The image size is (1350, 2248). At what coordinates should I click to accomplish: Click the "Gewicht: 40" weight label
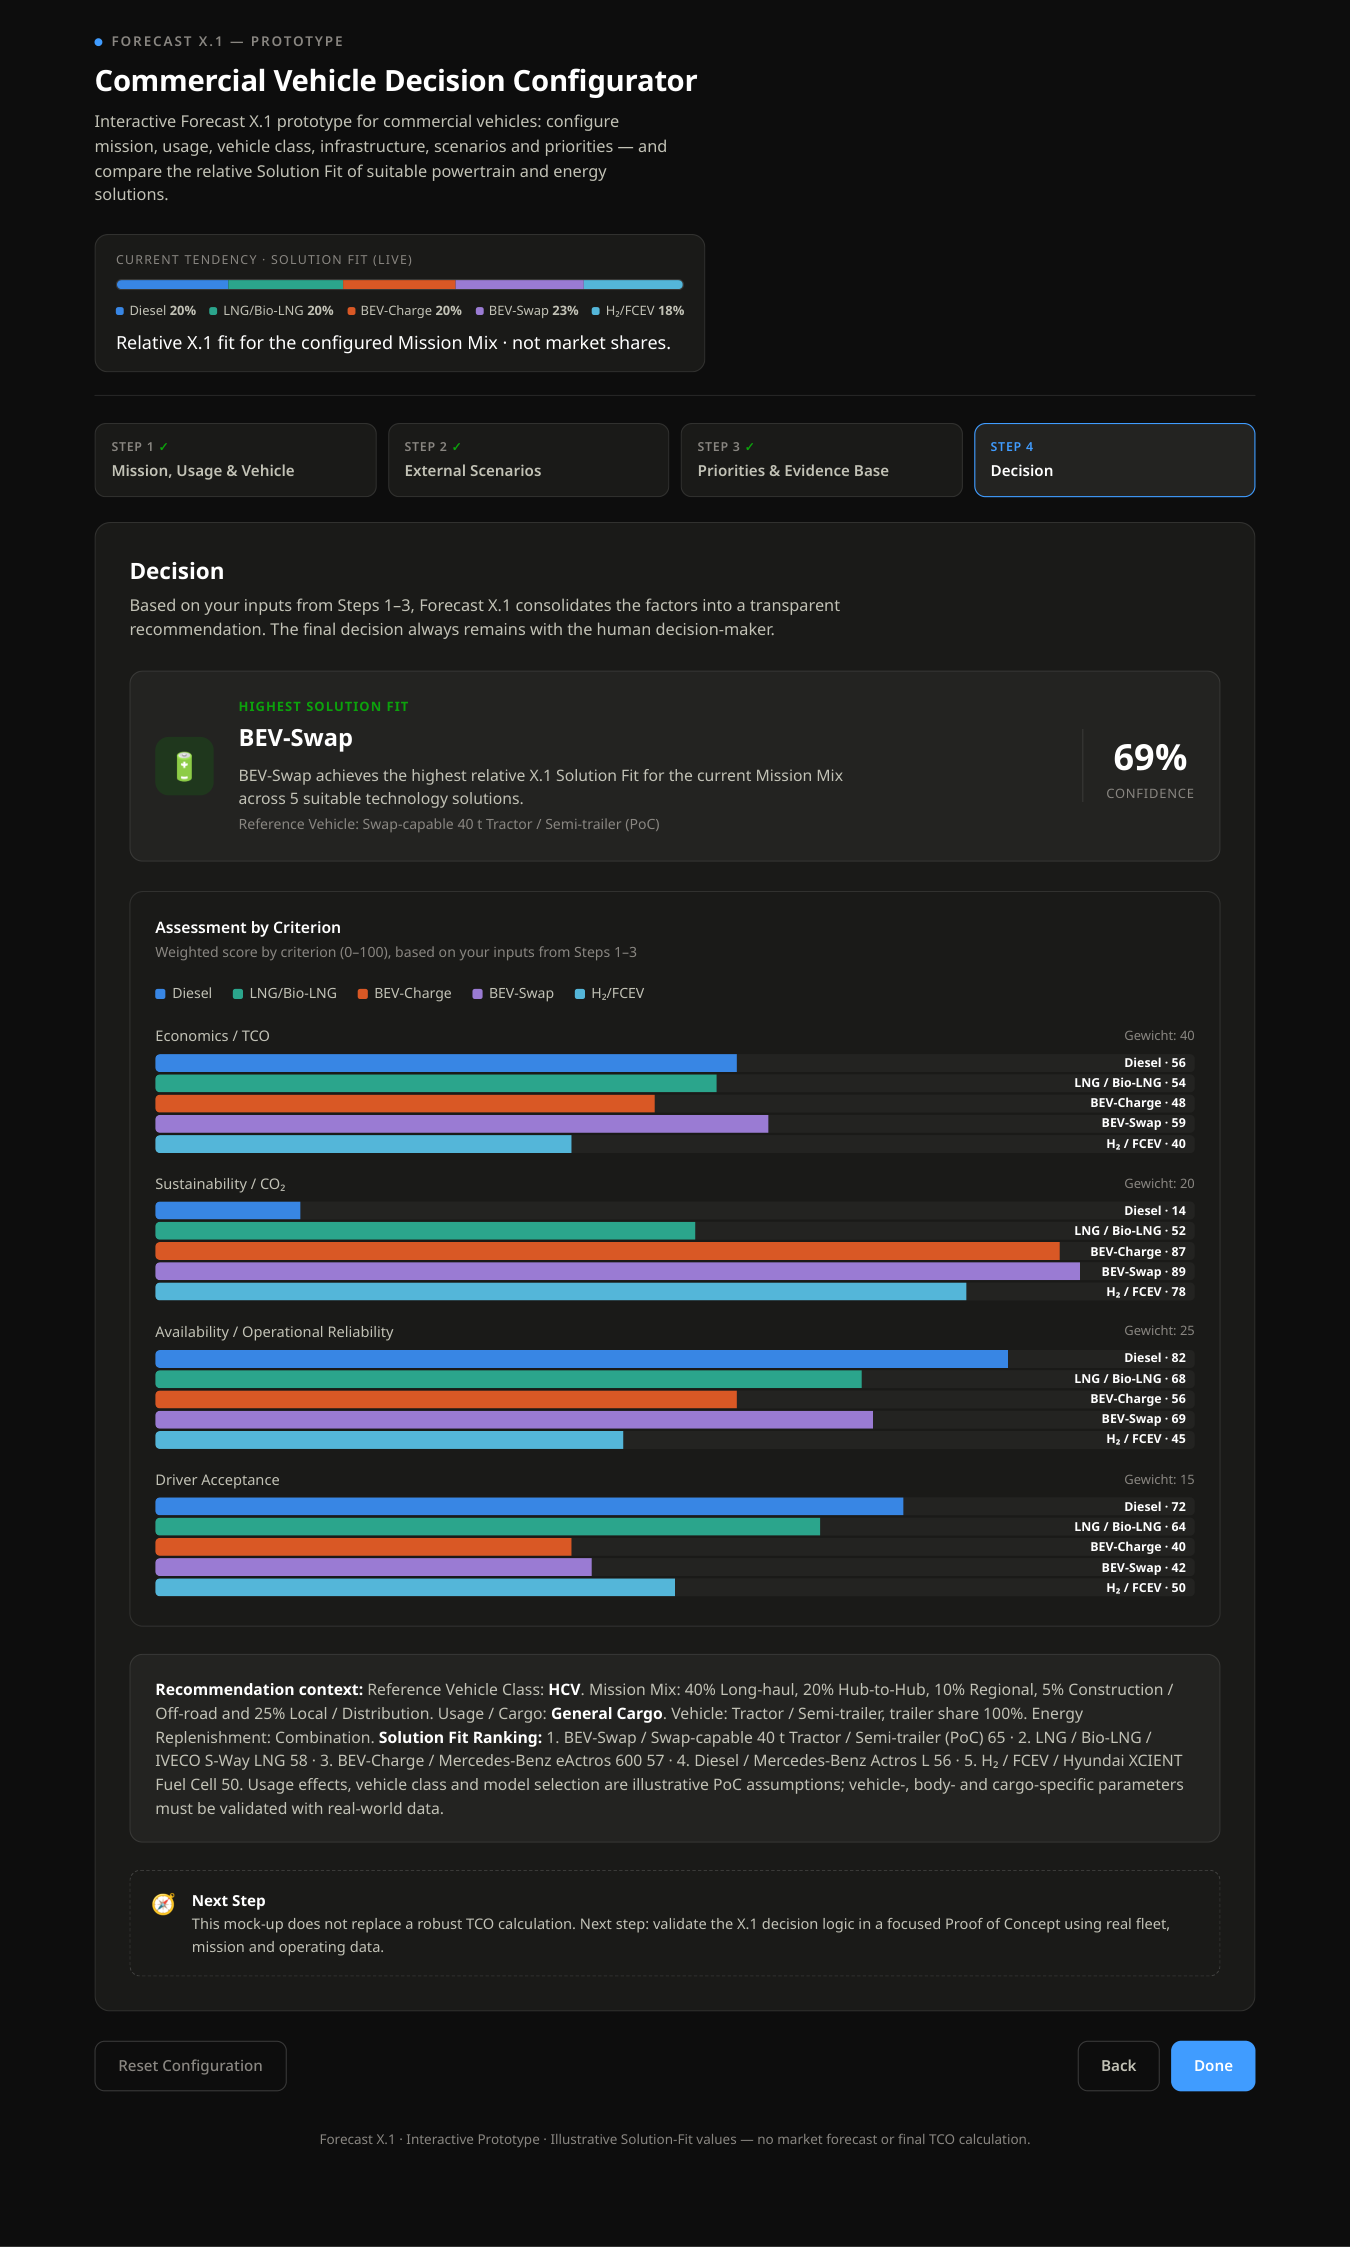coord(1159,1036)
